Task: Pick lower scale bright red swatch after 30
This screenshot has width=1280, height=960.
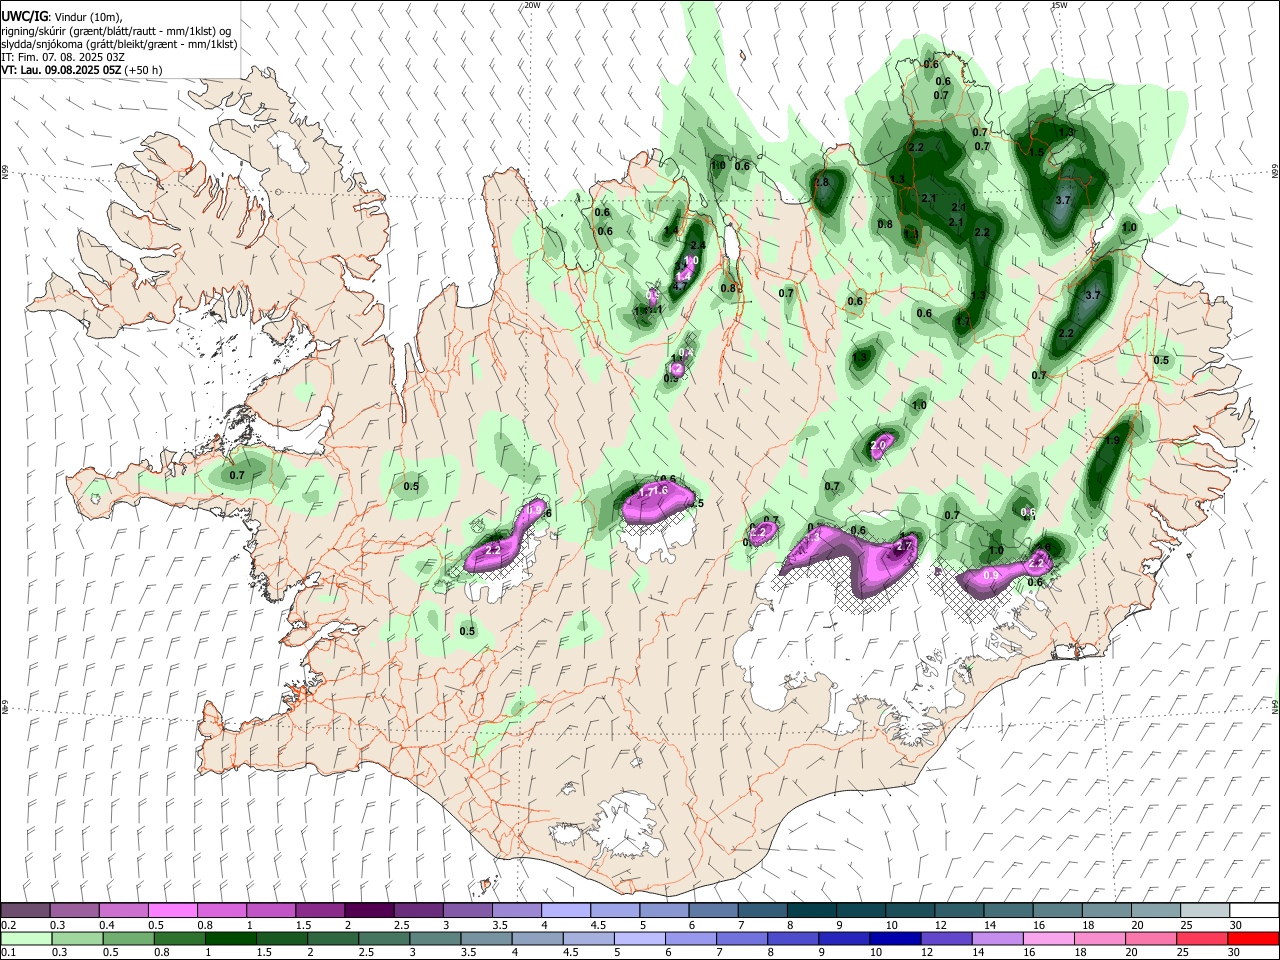Action: coord(1254,938)
